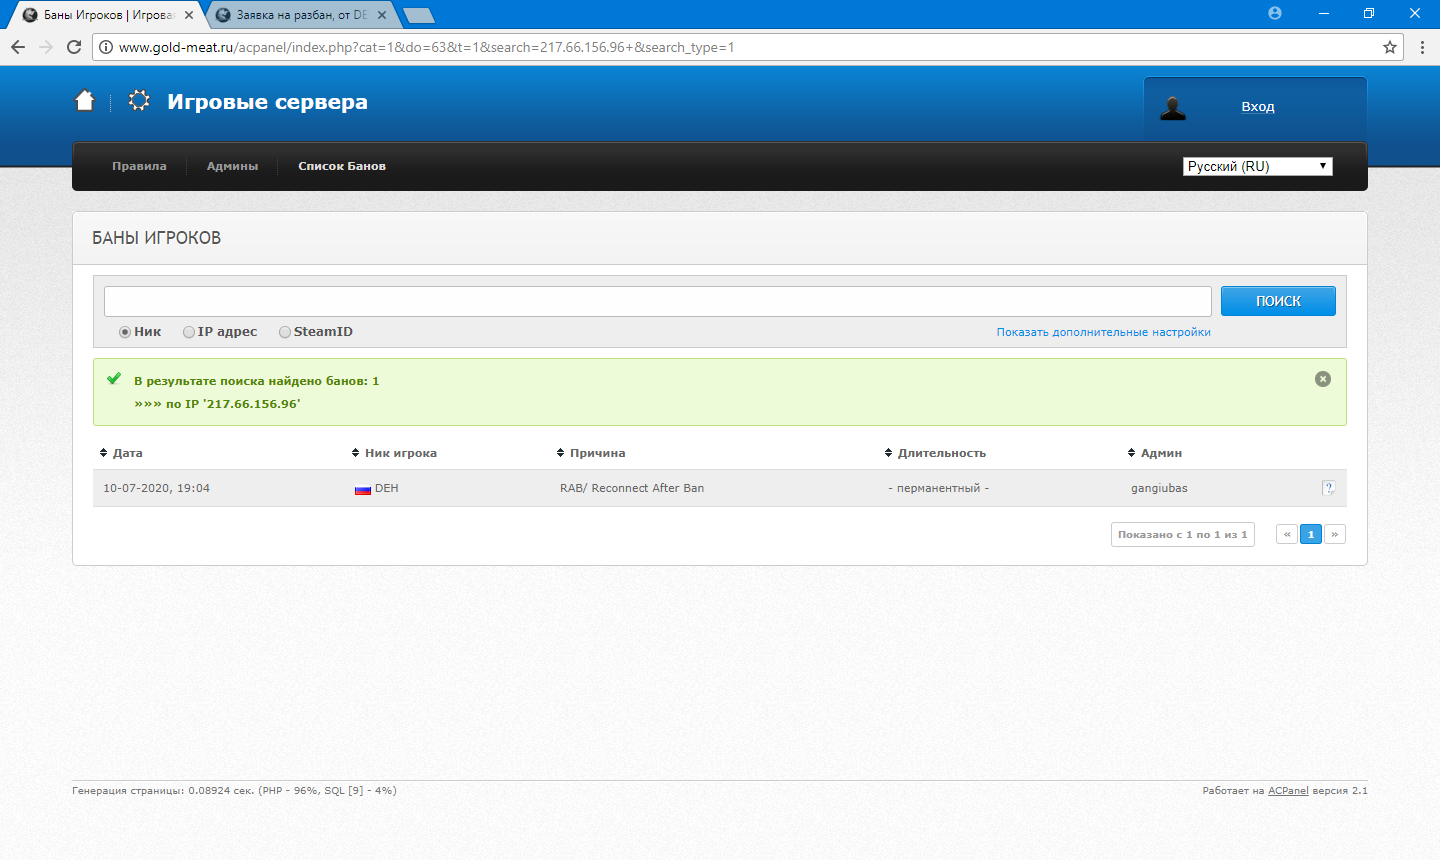Click the admin name gangiubas
This screenshot has width=1440, height=860.
click(1159, 488)
